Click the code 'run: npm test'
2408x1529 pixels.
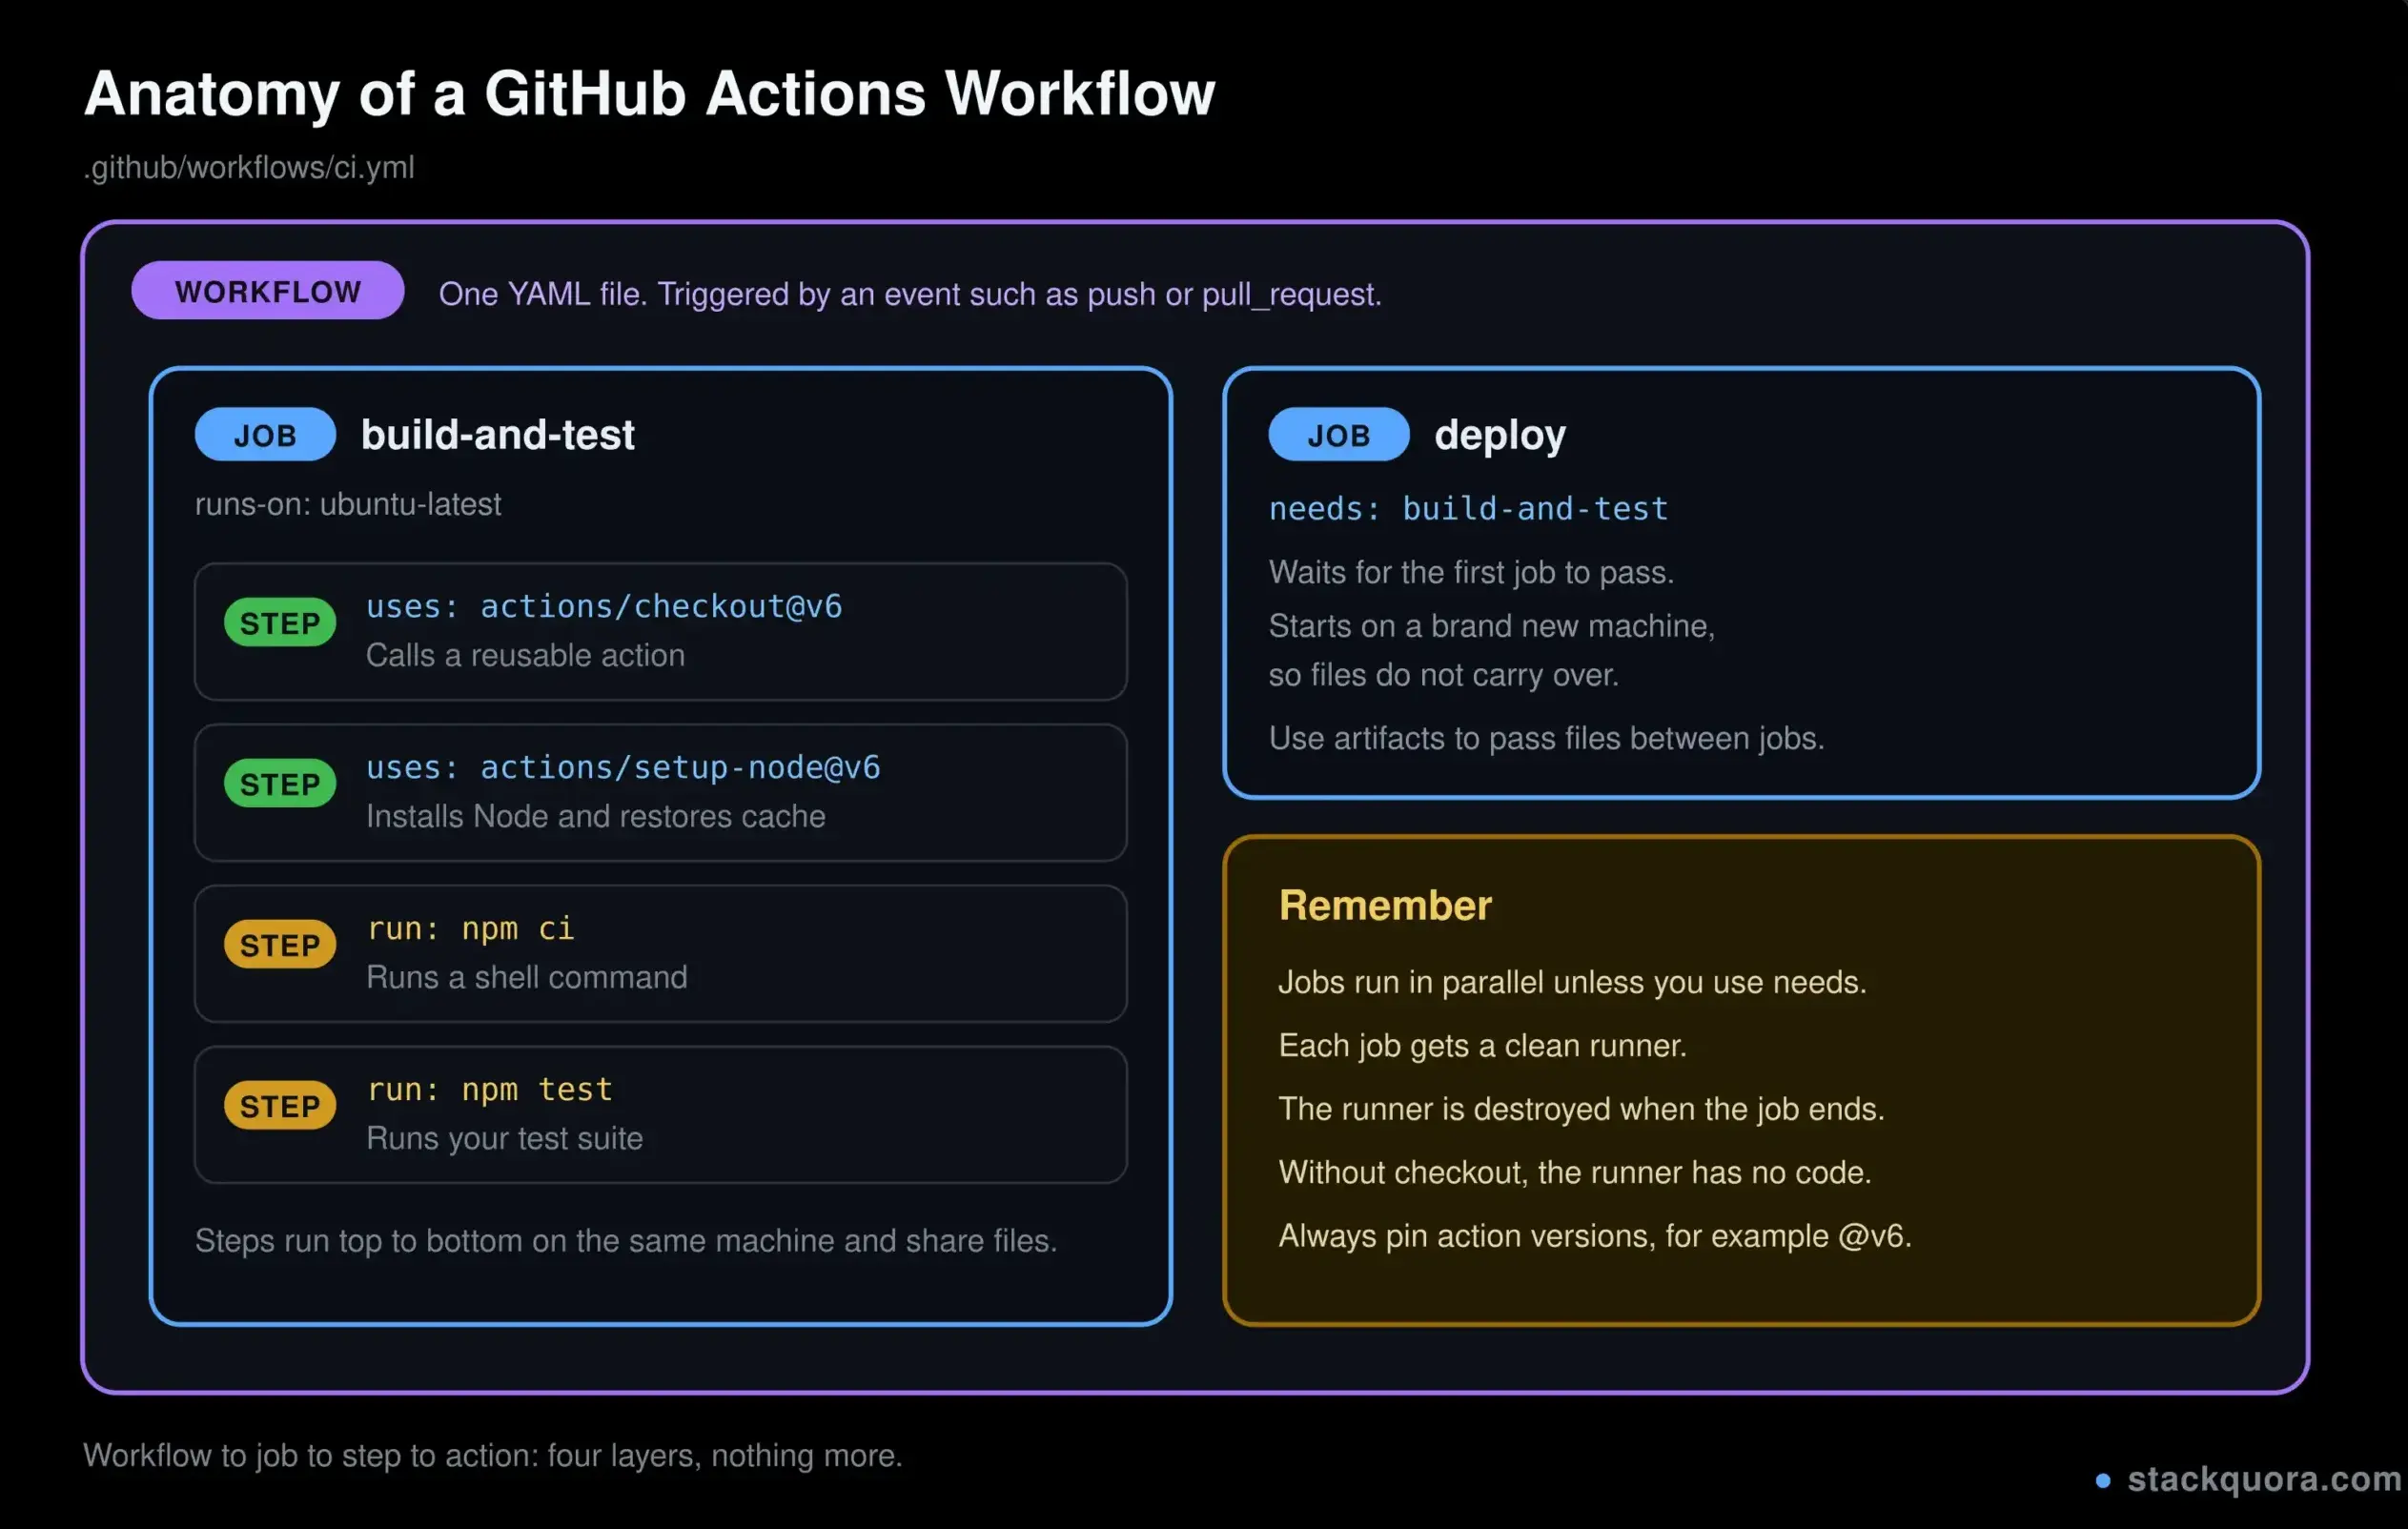pos(489,1089)
